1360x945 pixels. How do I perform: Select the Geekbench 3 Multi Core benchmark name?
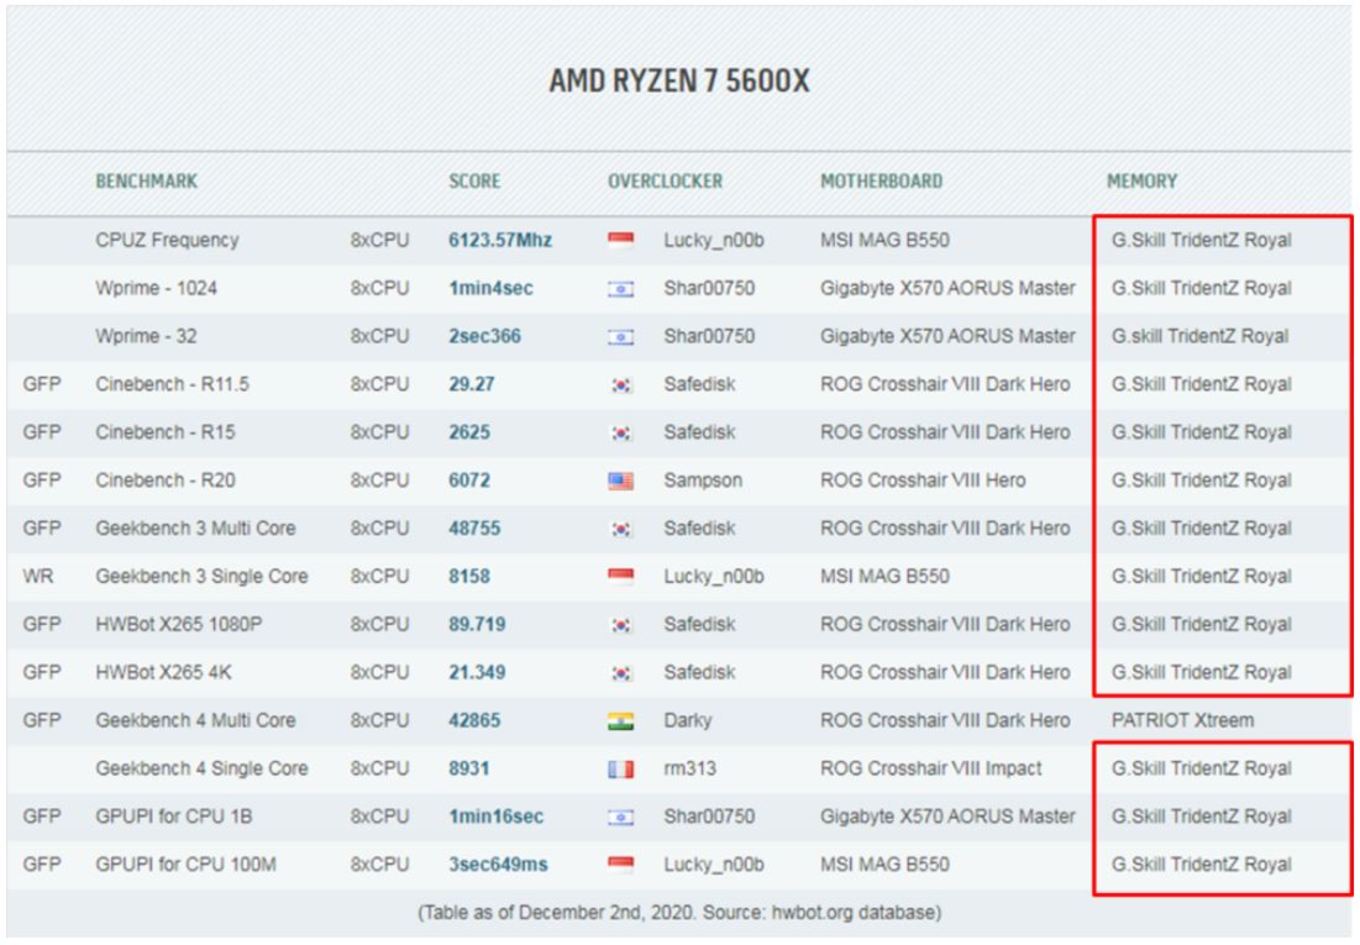195,528
